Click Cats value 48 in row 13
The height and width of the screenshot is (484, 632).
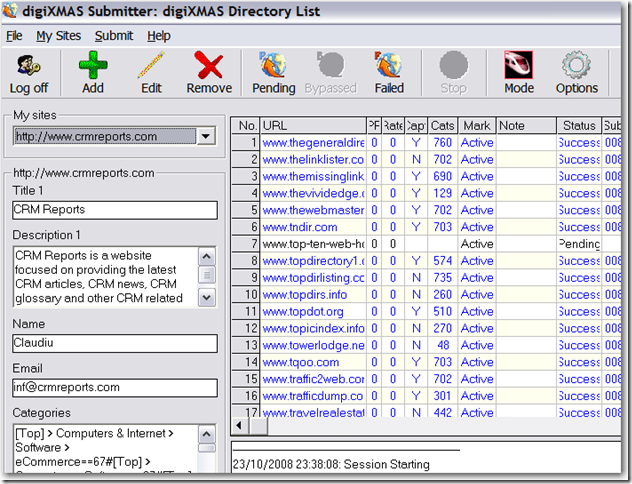[x=443, y=346]
